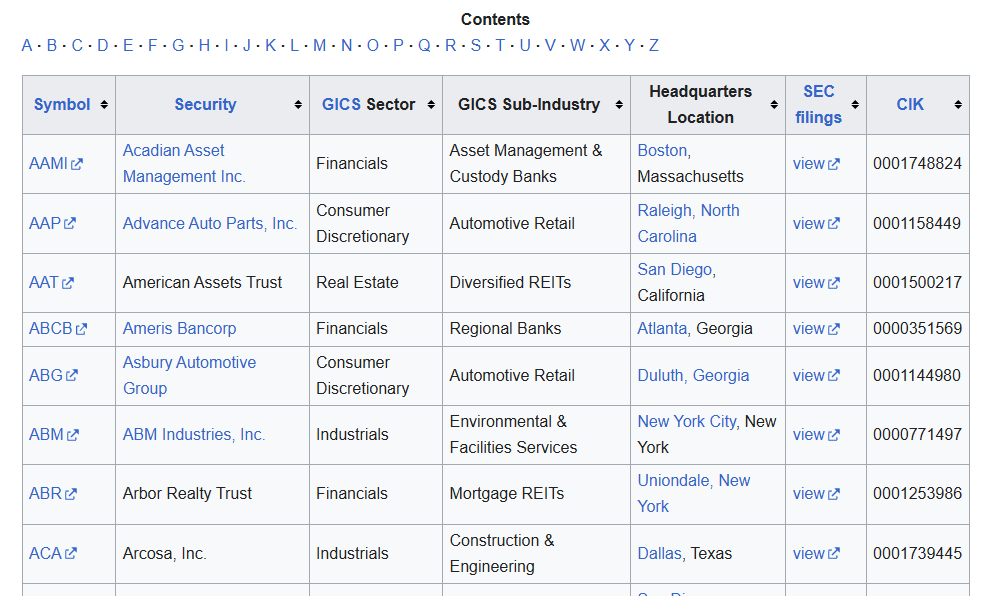Open San Diego location link
The image size is (991, 596).
[x=674, y=270]
